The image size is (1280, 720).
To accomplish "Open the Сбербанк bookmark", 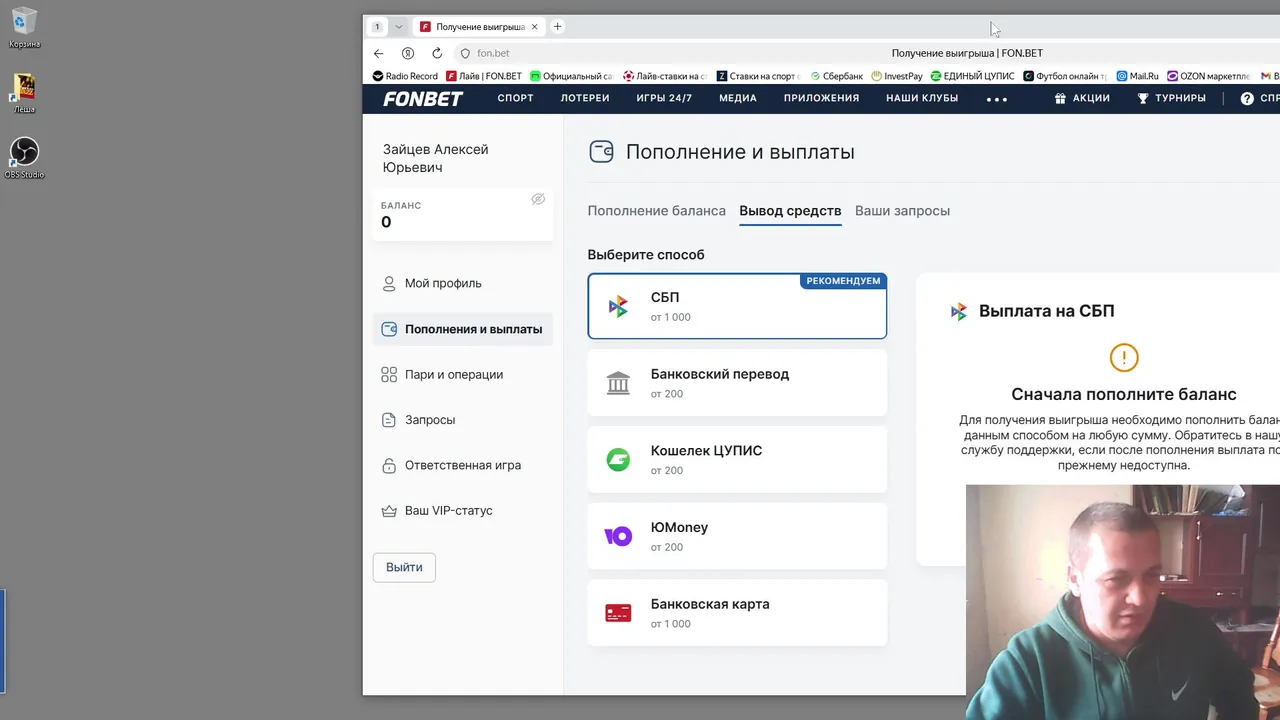I will (836, 76).
